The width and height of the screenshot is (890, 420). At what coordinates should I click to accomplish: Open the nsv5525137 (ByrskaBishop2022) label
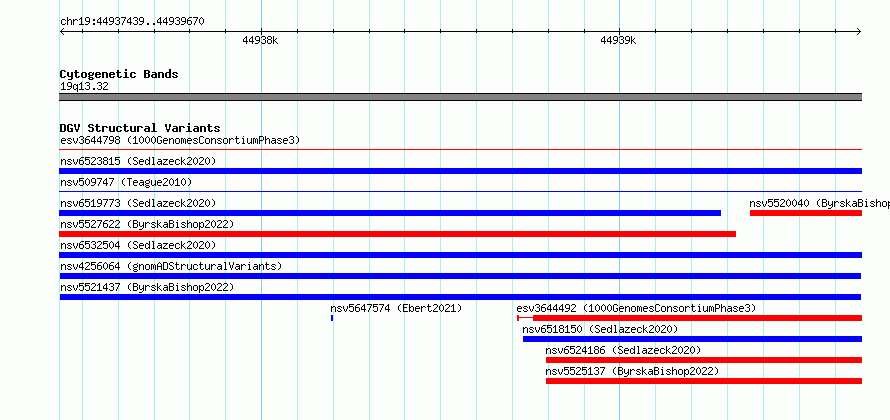(x=632, y=371)
